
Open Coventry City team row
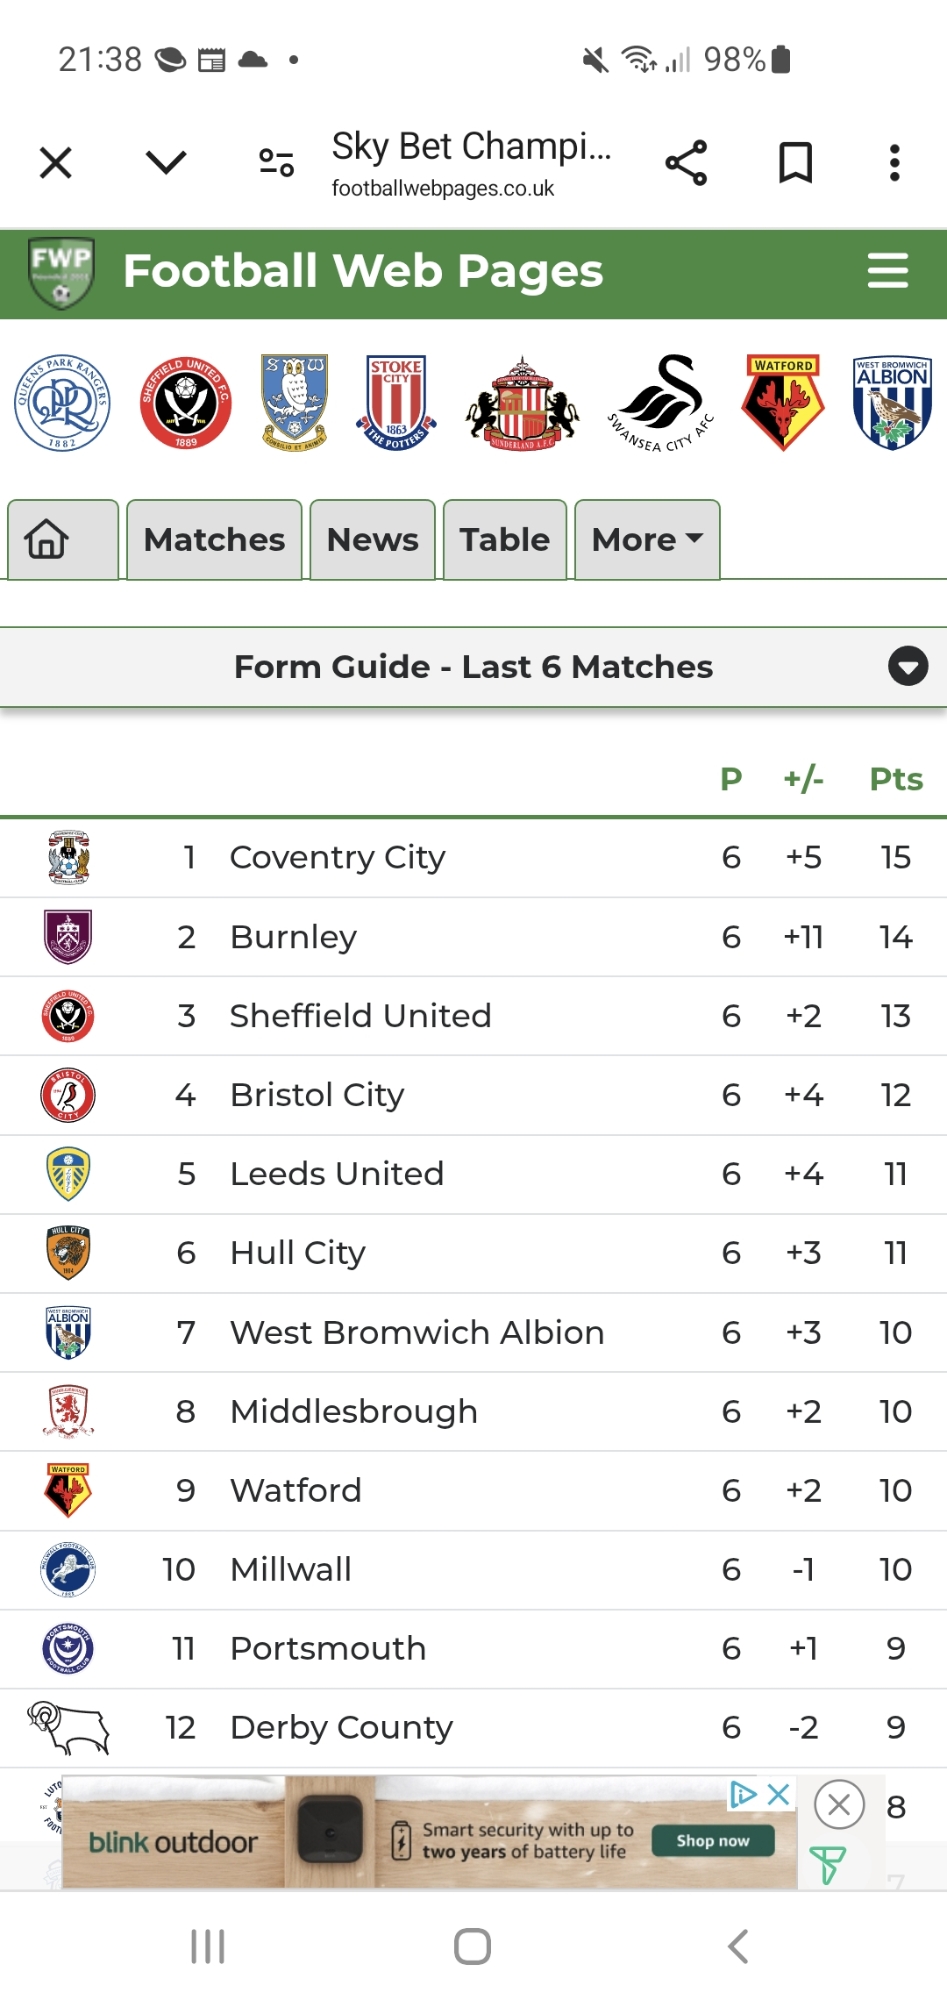pos(338,857)
